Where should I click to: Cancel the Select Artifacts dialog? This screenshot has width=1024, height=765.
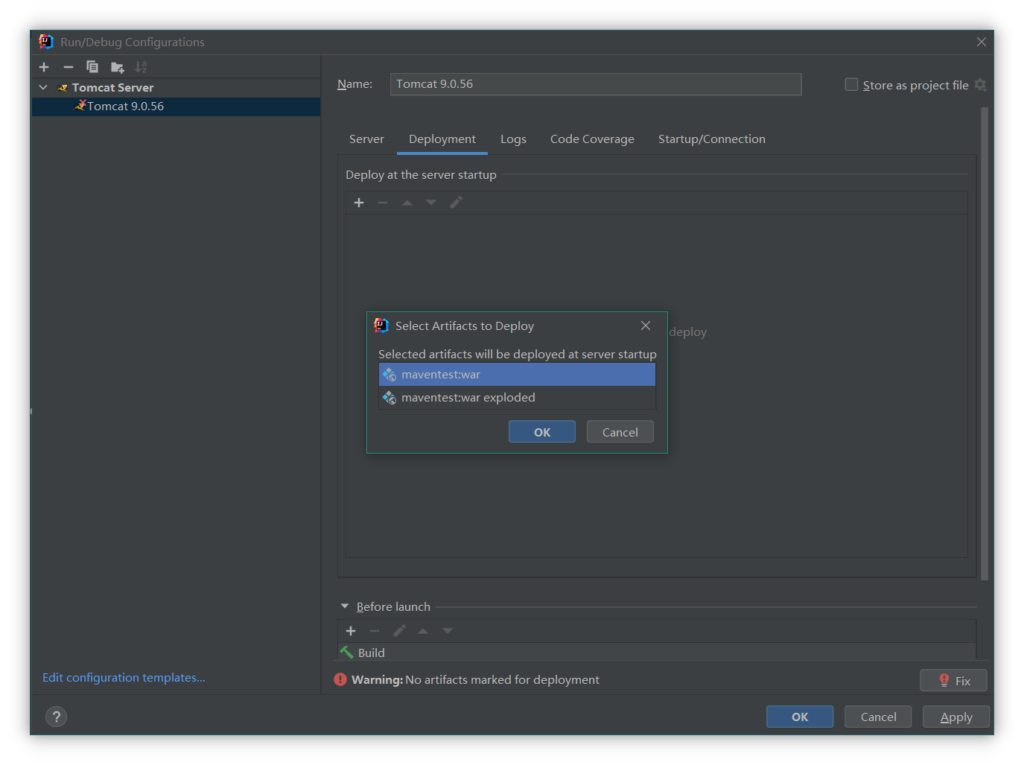(x=620, y=432)
